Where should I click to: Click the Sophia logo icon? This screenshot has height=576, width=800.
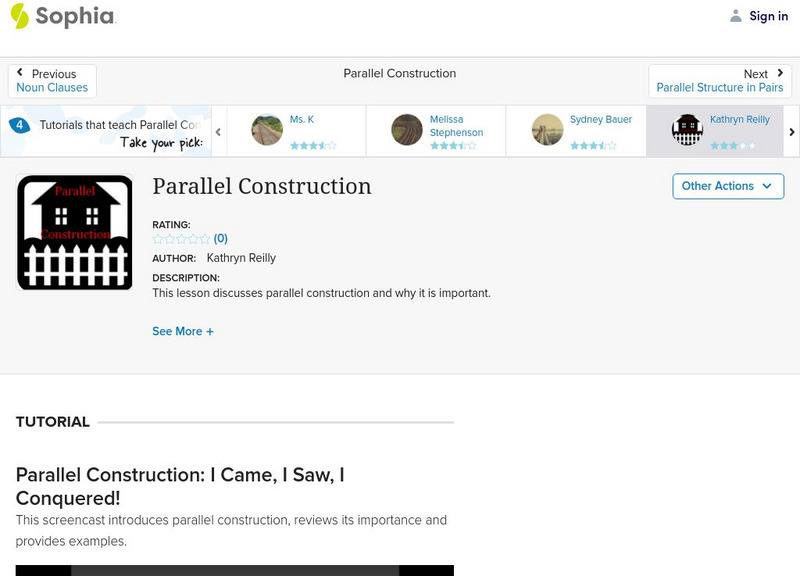20,16
